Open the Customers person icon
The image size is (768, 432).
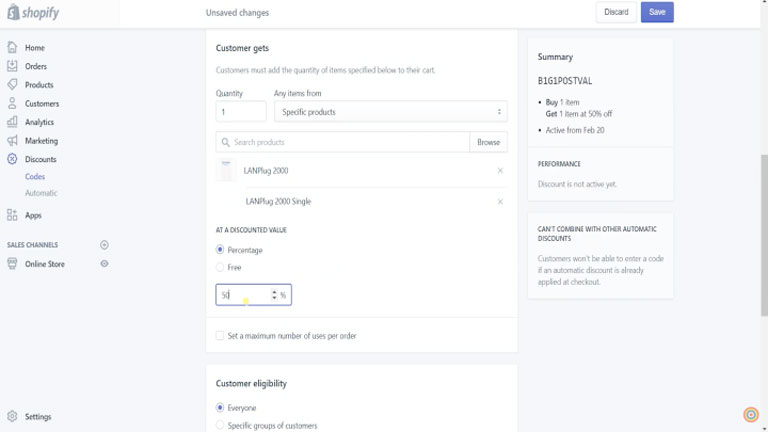click(x=12, y=103)
